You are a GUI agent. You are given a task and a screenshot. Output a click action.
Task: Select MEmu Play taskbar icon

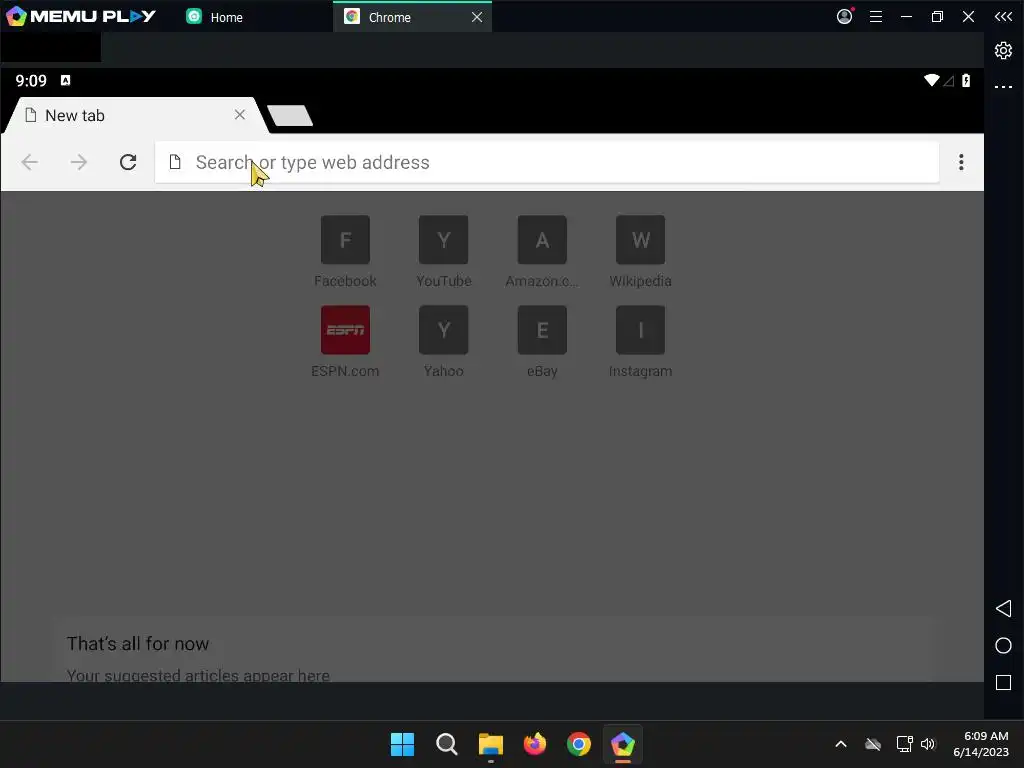click(x=622, y=744)
